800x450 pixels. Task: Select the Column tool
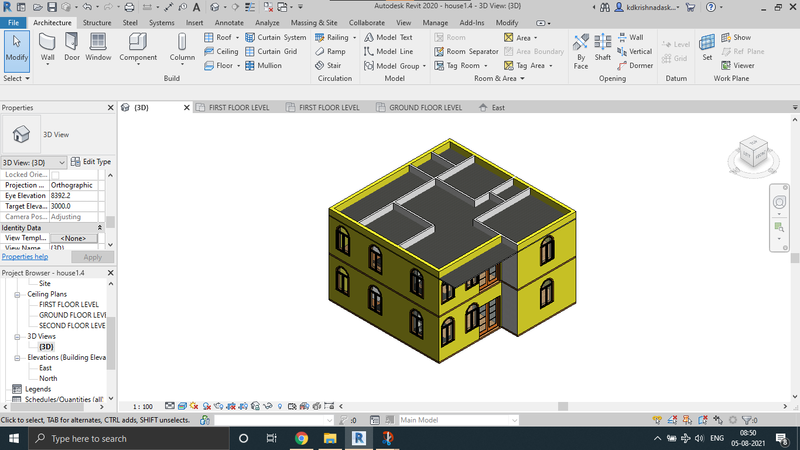click(x=182, y=48)
